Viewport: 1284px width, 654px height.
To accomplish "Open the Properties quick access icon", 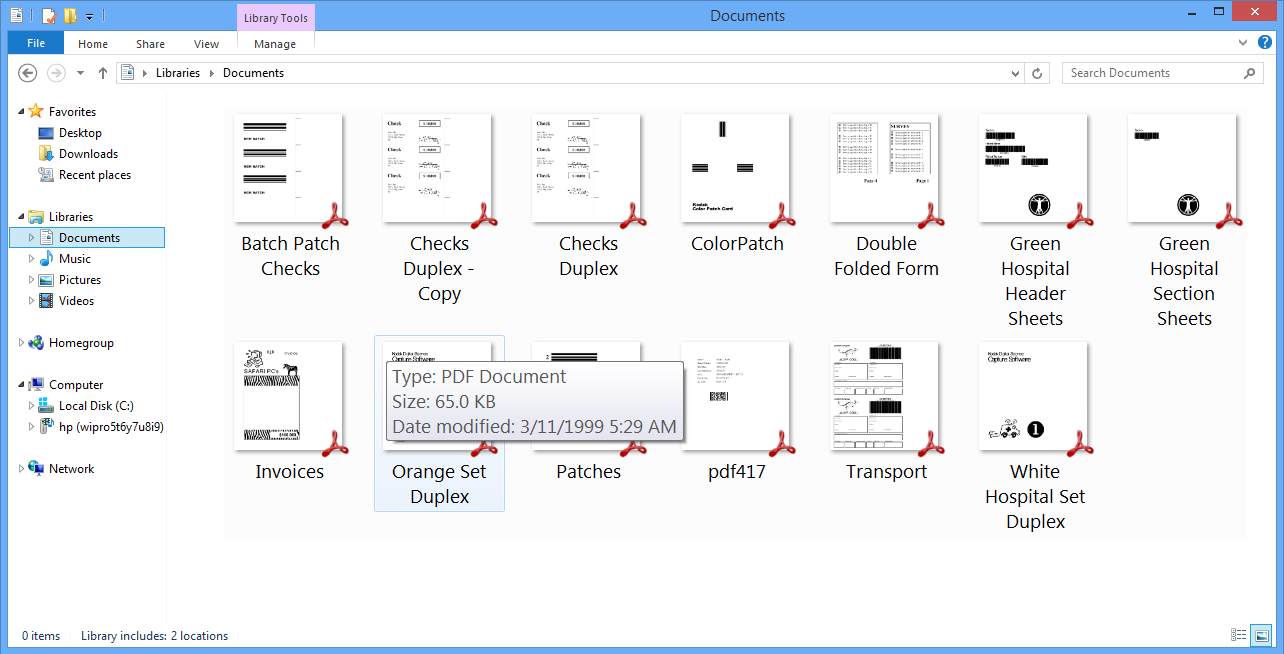I will 48,15.
